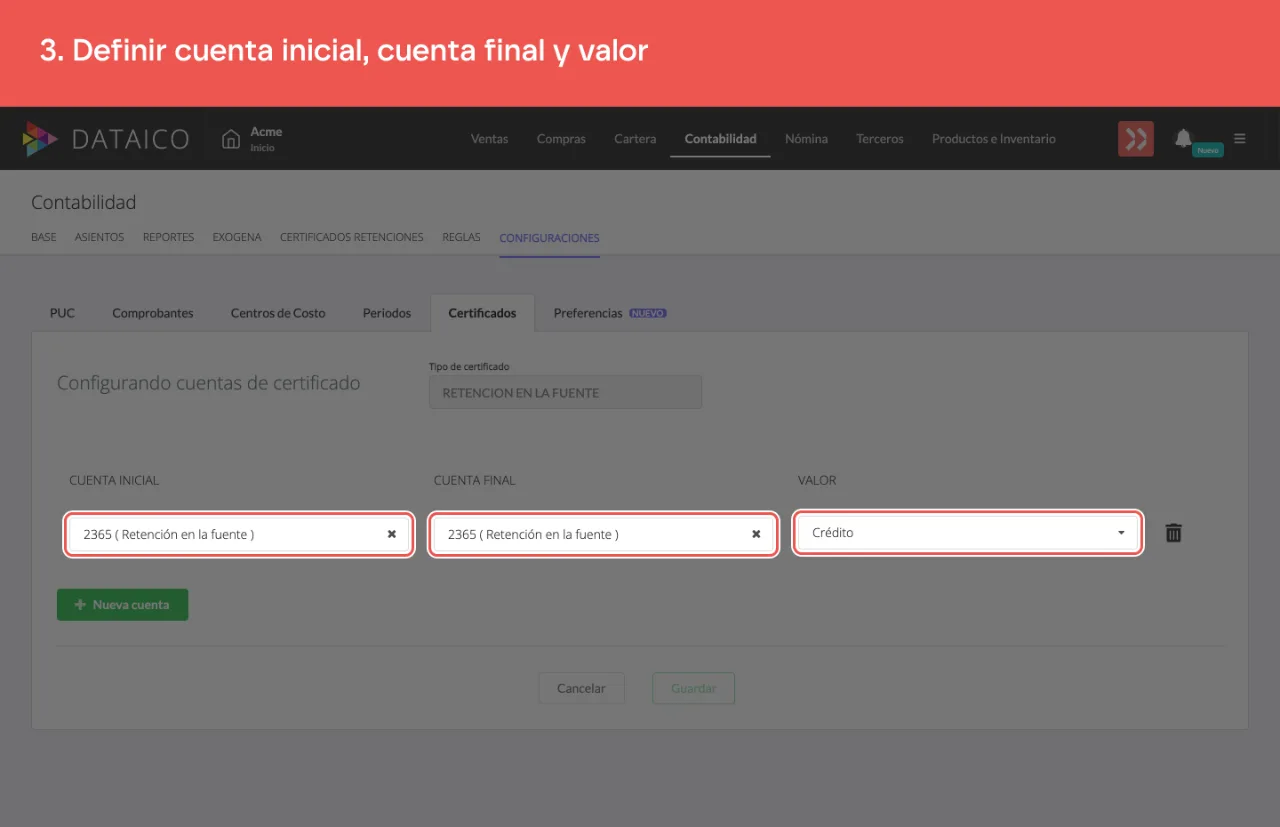
Task: Click the Guardar button
Action: click(693, 689)
